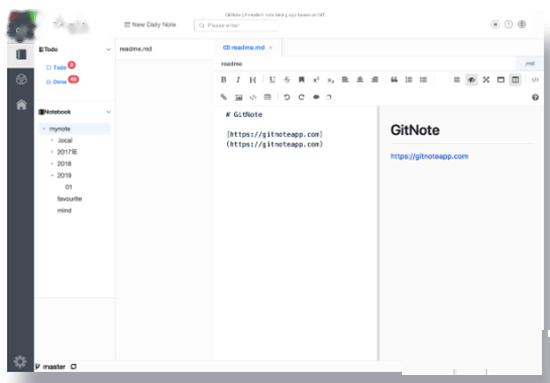Viewport: 550px width, 383px height.
Task: Toggle live preview eye icon
Action: (471, 80)
